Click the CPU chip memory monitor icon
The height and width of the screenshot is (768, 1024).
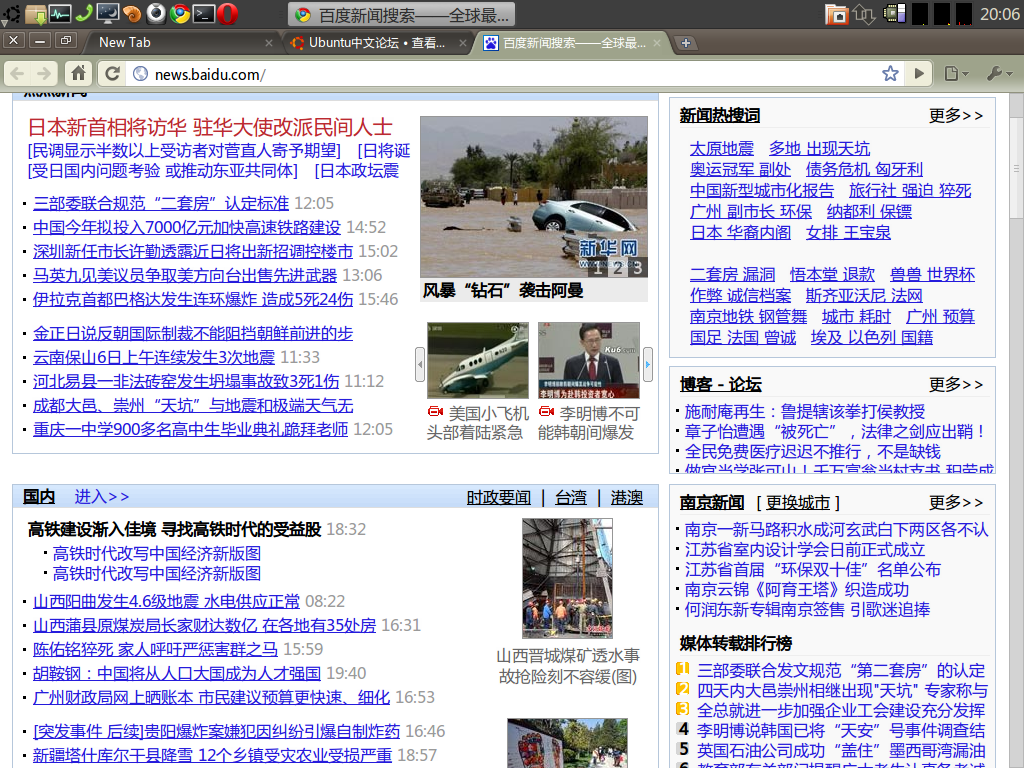coord(894,14)
